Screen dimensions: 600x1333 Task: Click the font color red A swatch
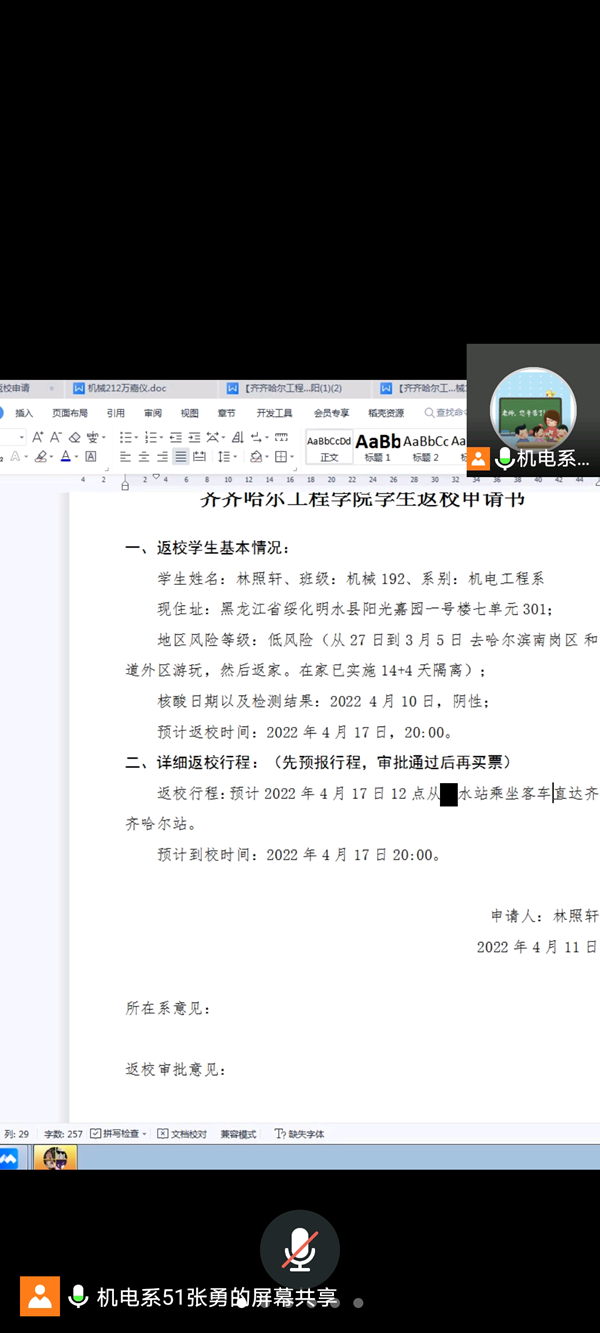[x=65, y=457]
